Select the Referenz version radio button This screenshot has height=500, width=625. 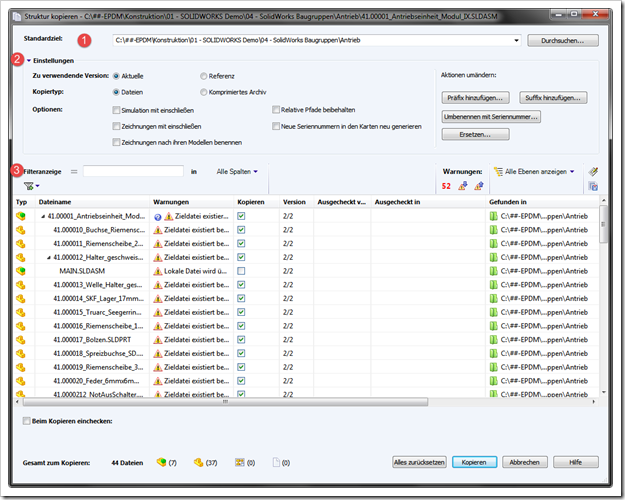pos(204,76)
